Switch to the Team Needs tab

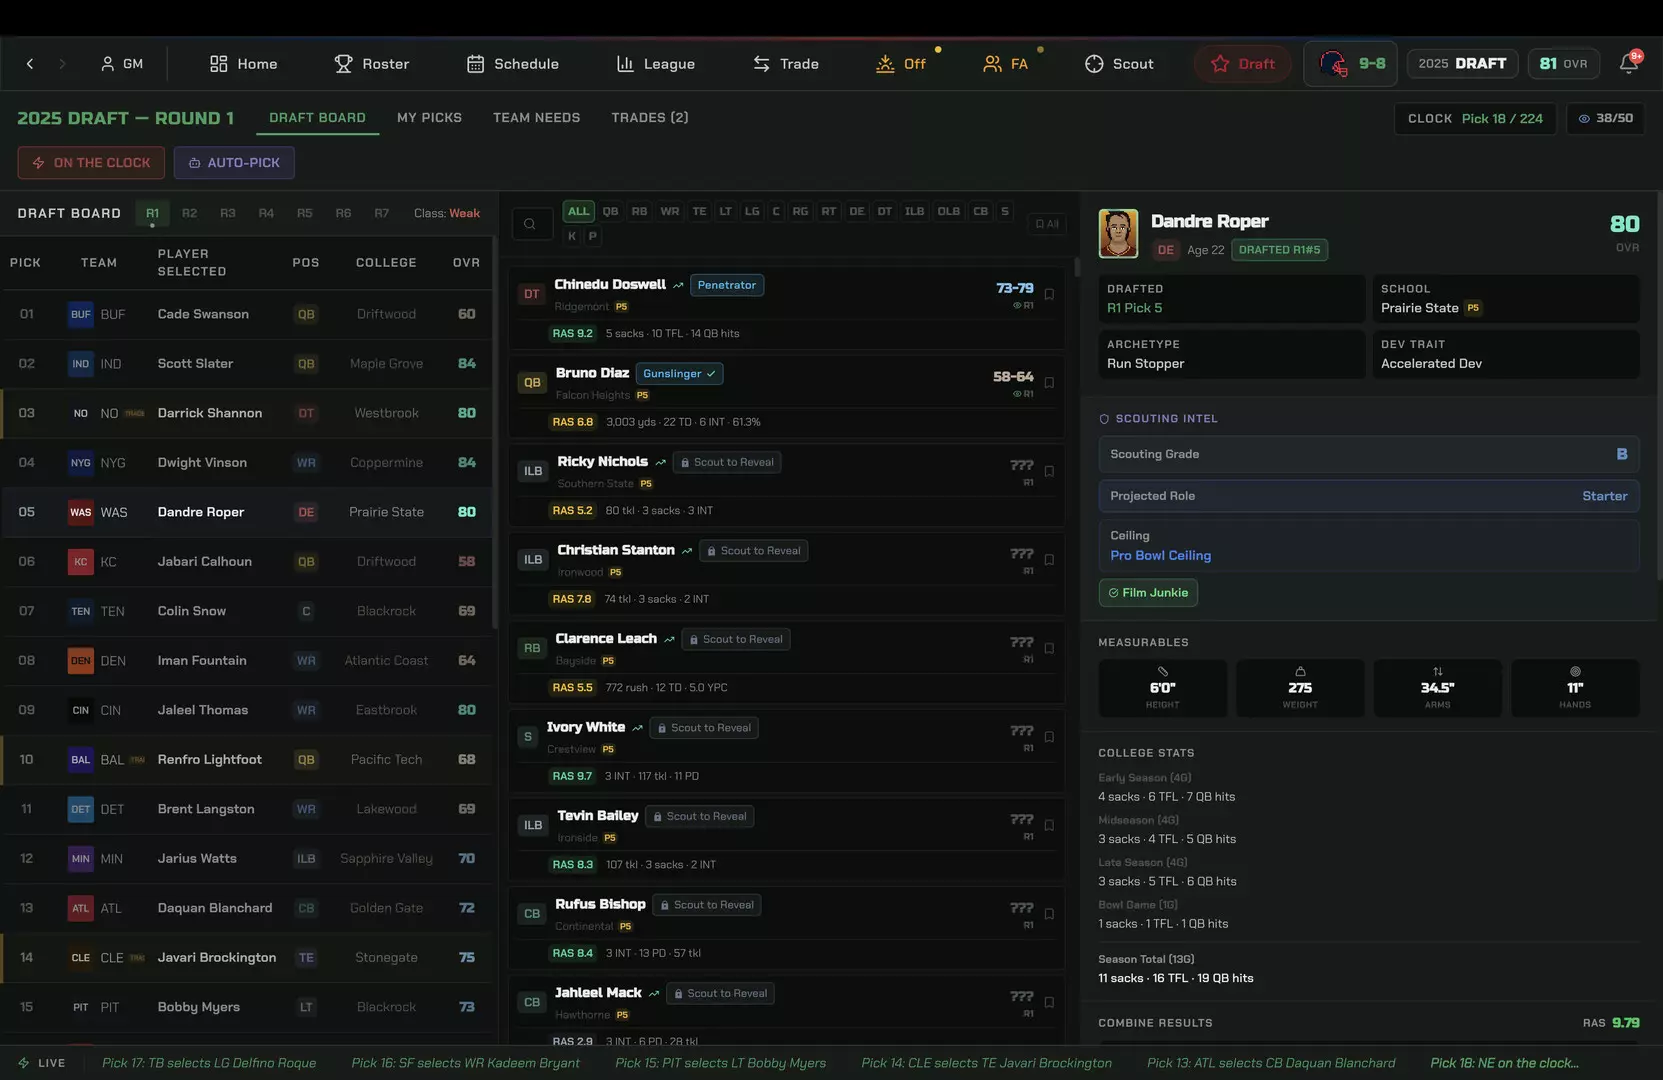536,117
